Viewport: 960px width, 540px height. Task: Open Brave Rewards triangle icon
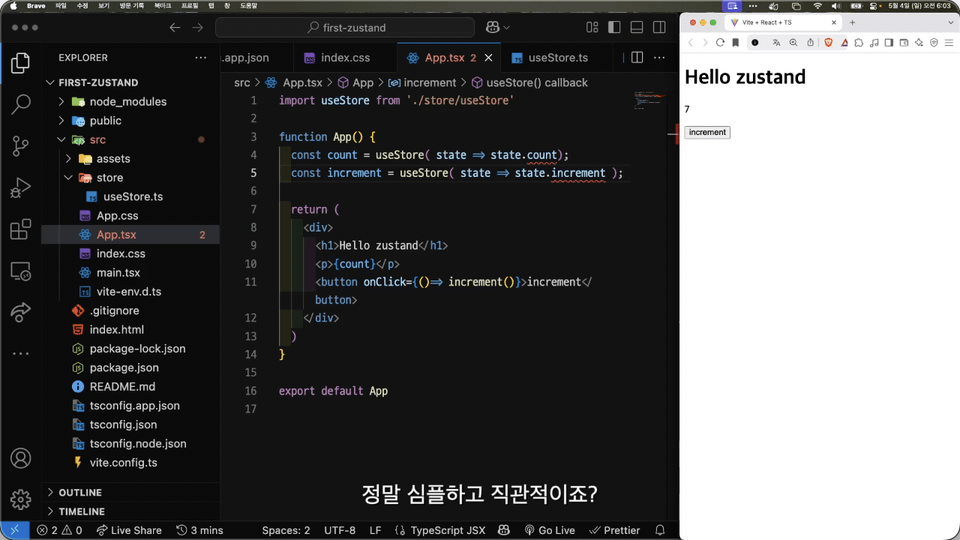pyautogui.click(x=844, y=43)
